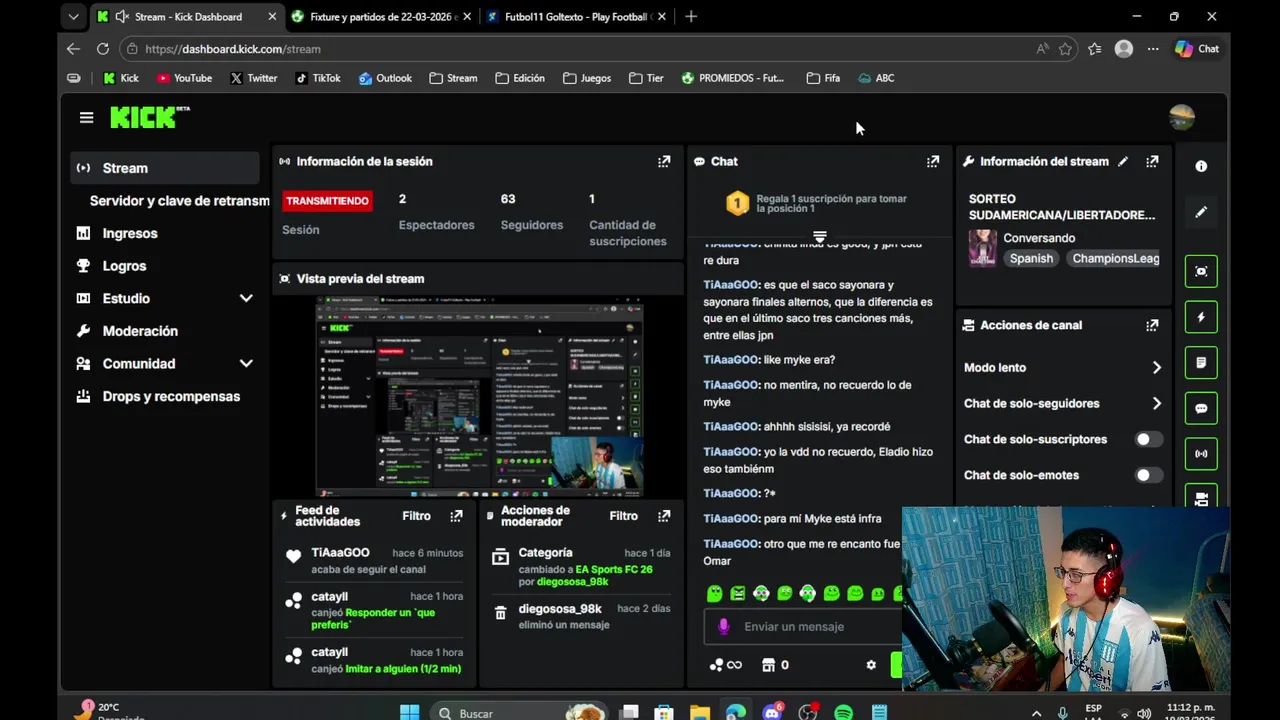Open YouTube bookmark
Screen dimensions: 1280x720
pyautogui.click(x=184, y=78)
